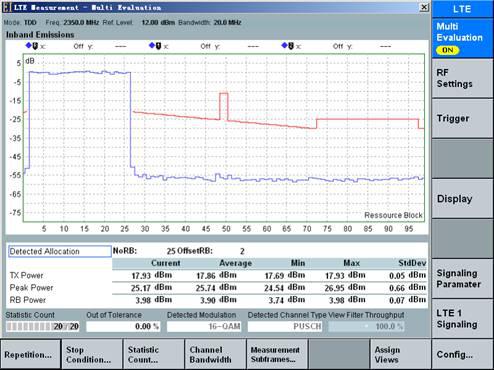494x370 pixels.
Task: Click the OffsetRB value 2
Action: pyautogui.click(x=242, y=251)
